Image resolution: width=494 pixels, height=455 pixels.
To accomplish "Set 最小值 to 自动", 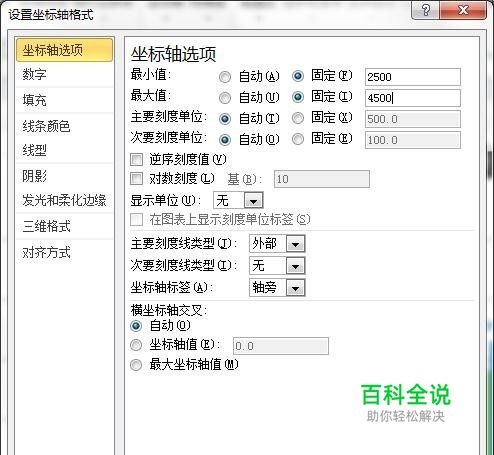I will tap(225, 77).
